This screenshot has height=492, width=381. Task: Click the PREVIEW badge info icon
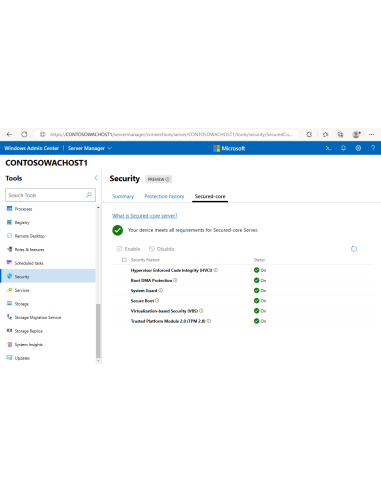click(x=168, y=179)
